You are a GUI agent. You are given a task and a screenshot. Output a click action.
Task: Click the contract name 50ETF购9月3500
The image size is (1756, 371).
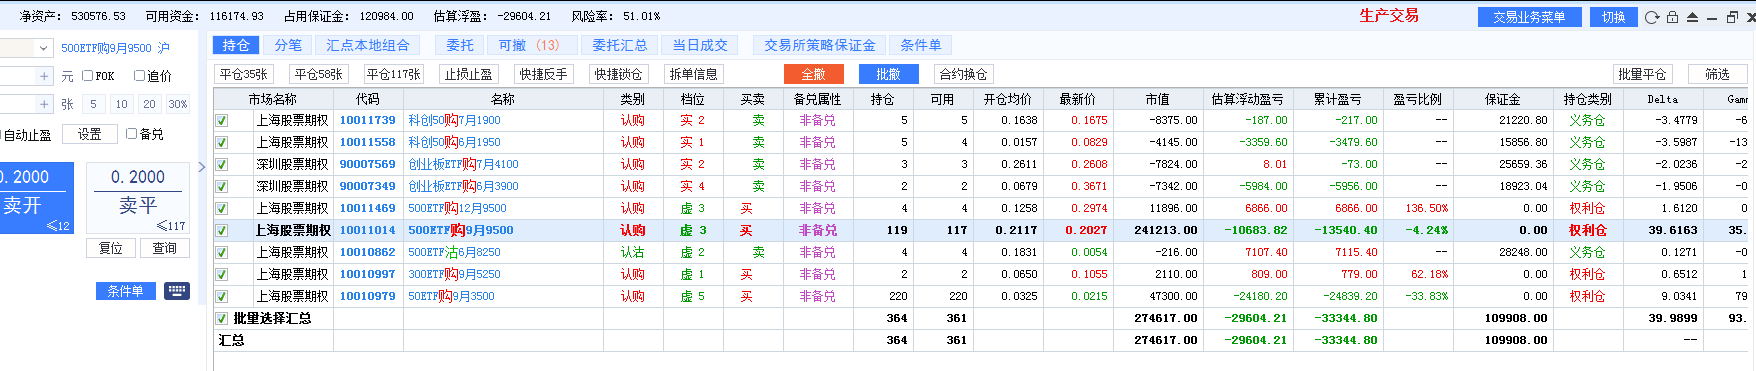click(x=451, y=296)
